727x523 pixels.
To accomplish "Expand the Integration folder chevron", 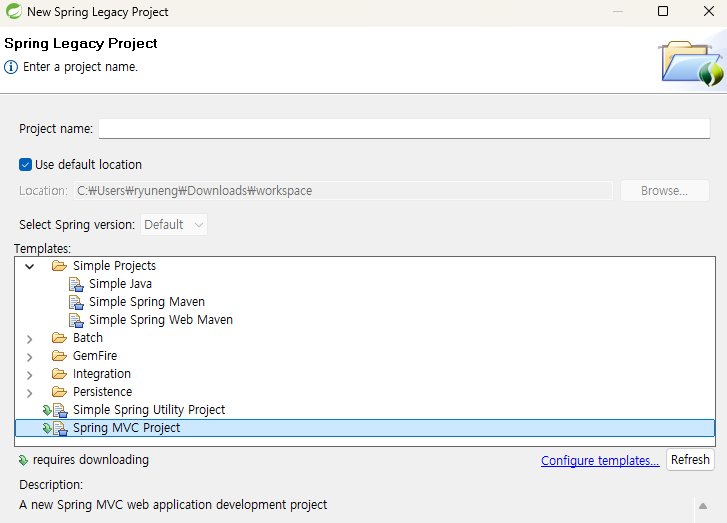I will (30, 375).
